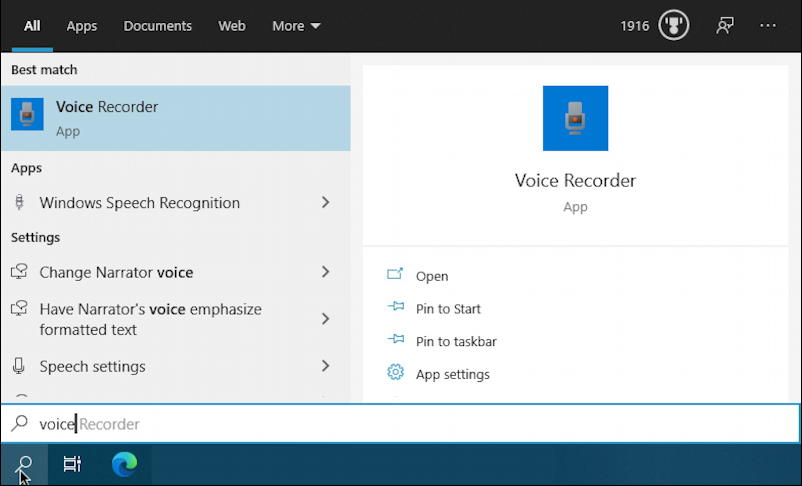802x486 pixels.
Task: Click the search box containing voice
Action: pyautogui.click(x=400, y=424)
